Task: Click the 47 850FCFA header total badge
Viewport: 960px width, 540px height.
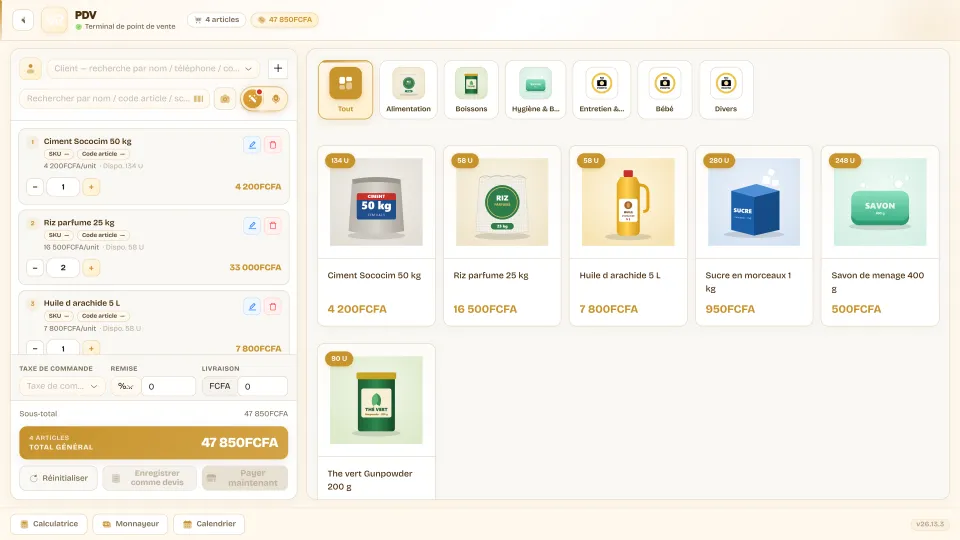Action: tap(285, 20)
